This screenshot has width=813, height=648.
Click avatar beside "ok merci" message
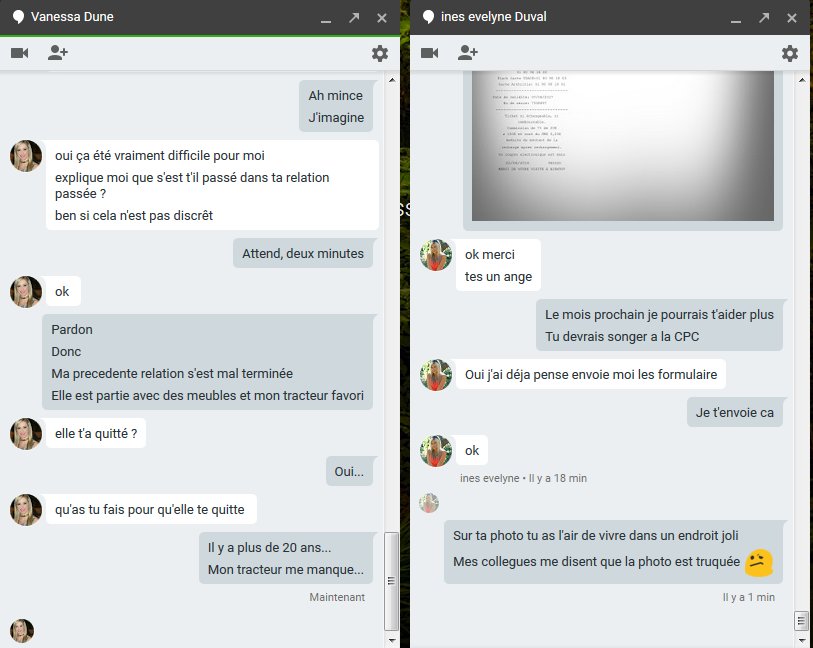point(436,256)
